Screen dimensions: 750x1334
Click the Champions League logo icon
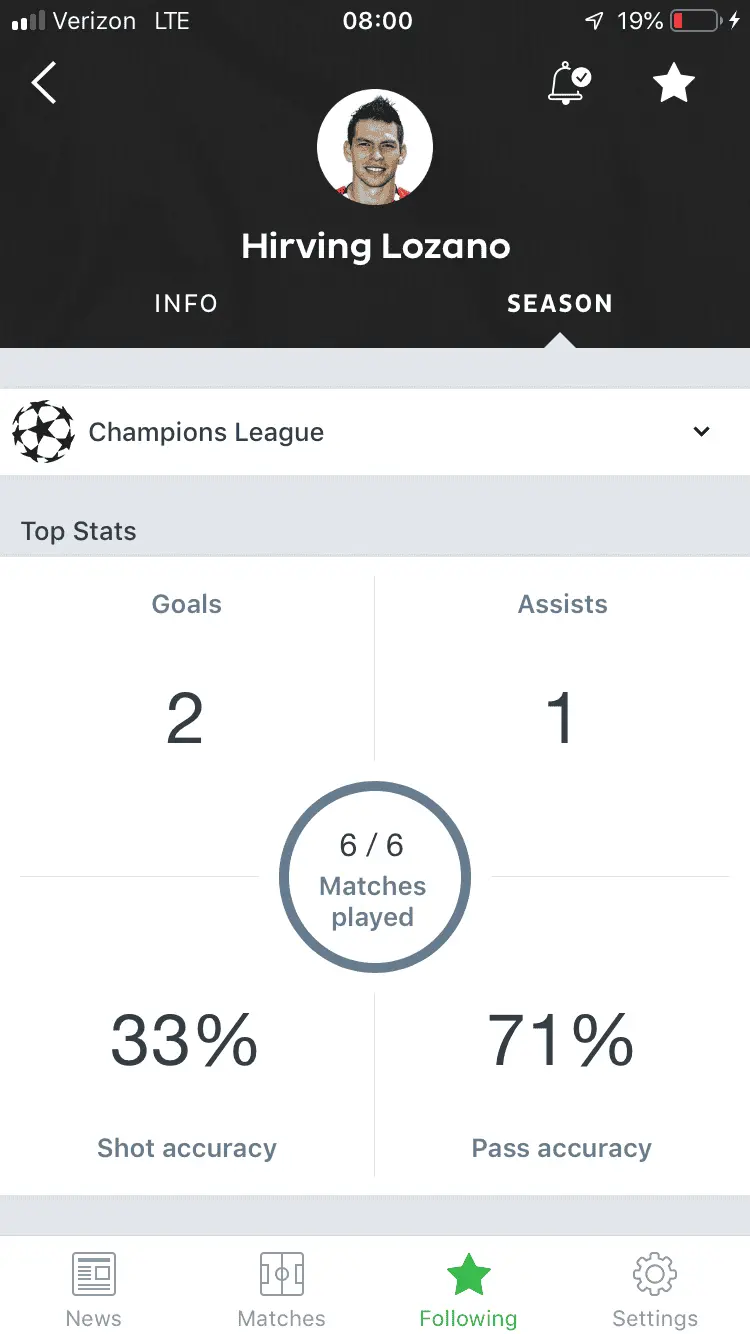pyautogui.click(x=43, y=432)
